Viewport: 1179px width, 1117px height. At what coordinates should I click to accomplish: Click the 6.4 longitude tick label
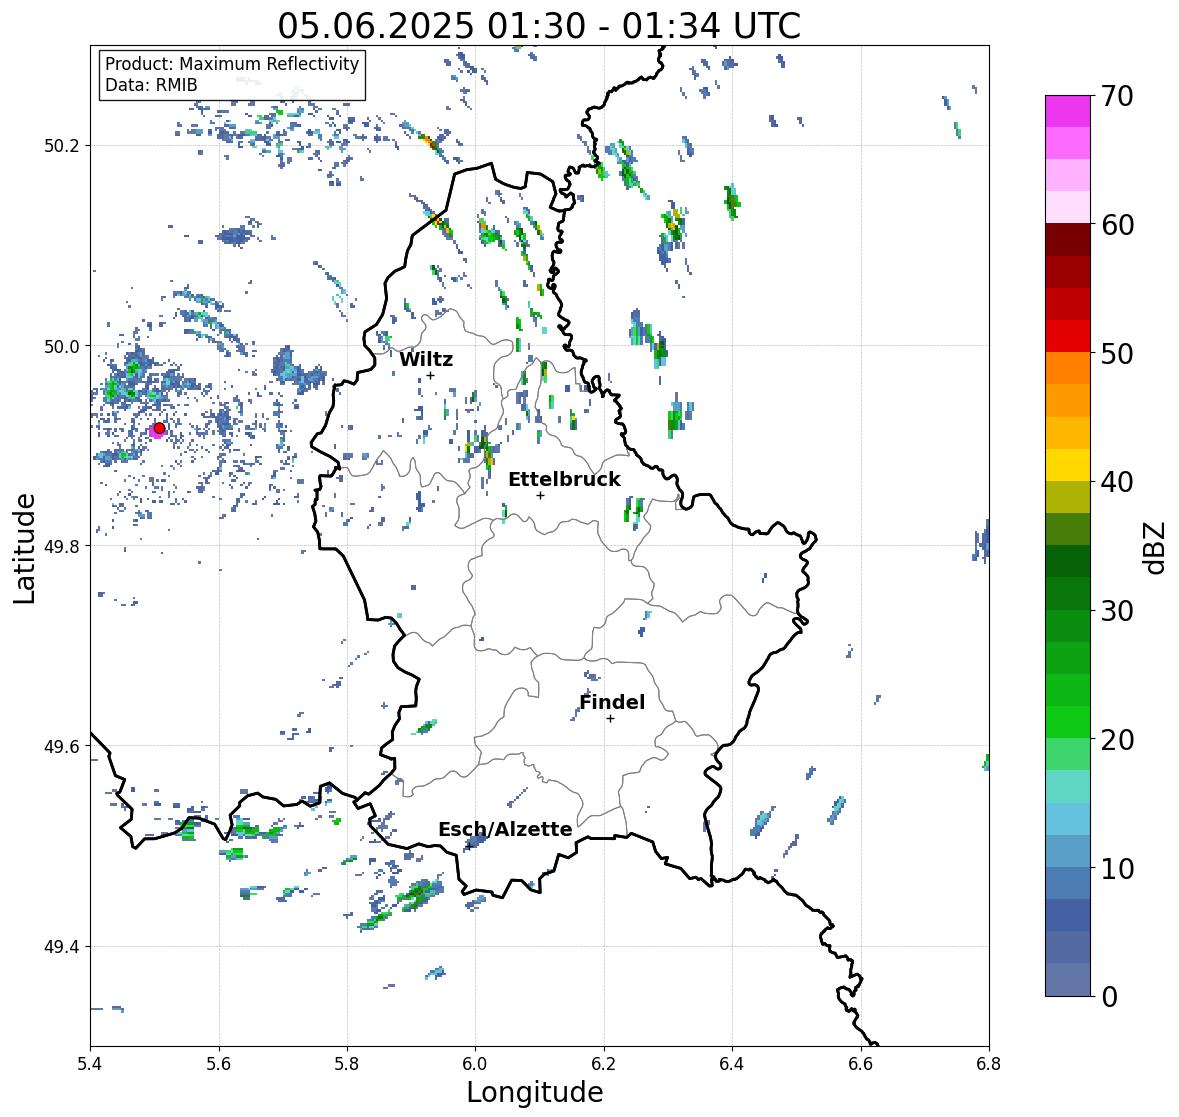pos(732,1064)
